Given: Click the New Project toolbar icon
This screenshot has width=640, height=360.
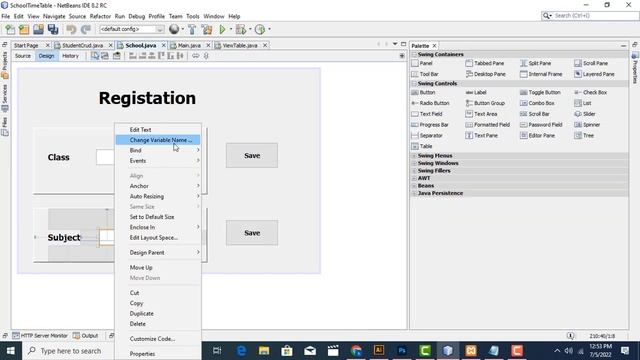Looking at the screenshot, I should tap(24, 29).
